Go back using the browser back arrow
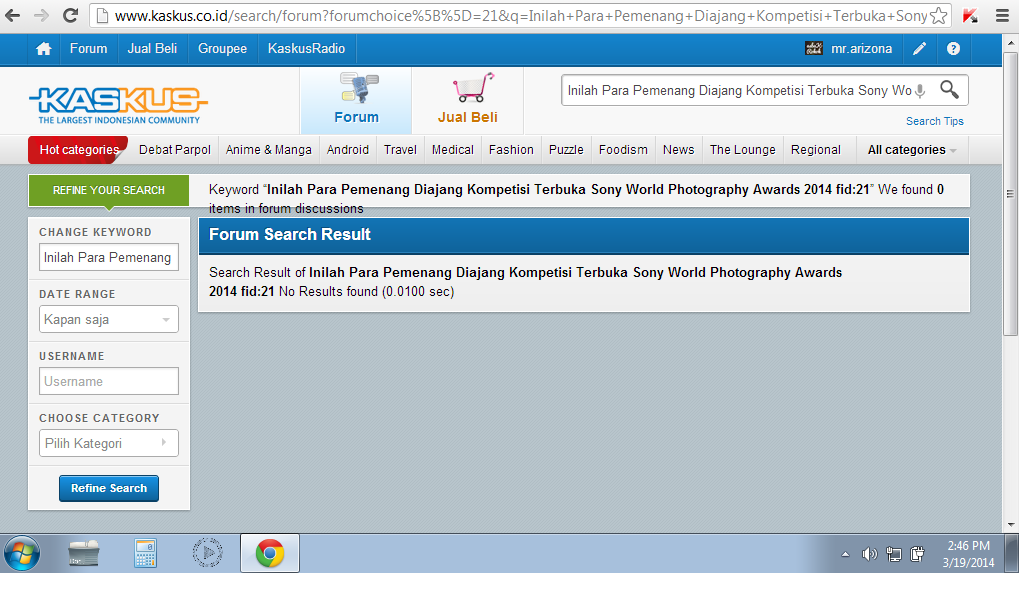1024x600 pixels. [12, 15]
